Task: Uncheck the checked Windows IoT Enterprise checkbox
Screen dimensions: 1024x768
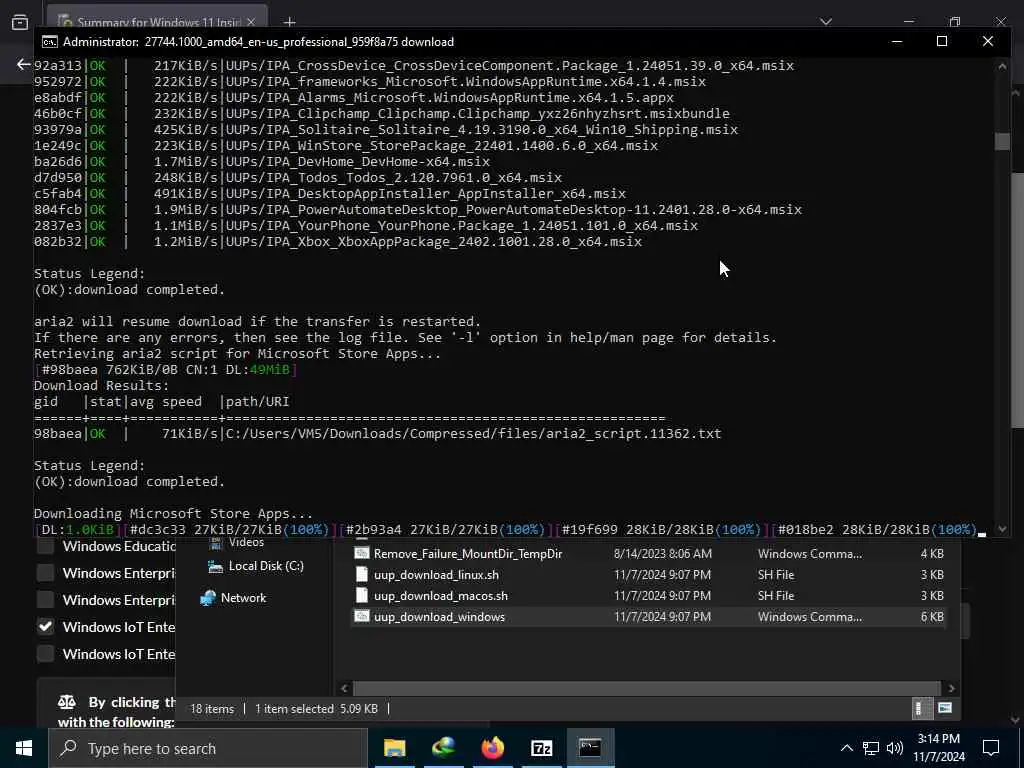Action: tap(45, 626)
